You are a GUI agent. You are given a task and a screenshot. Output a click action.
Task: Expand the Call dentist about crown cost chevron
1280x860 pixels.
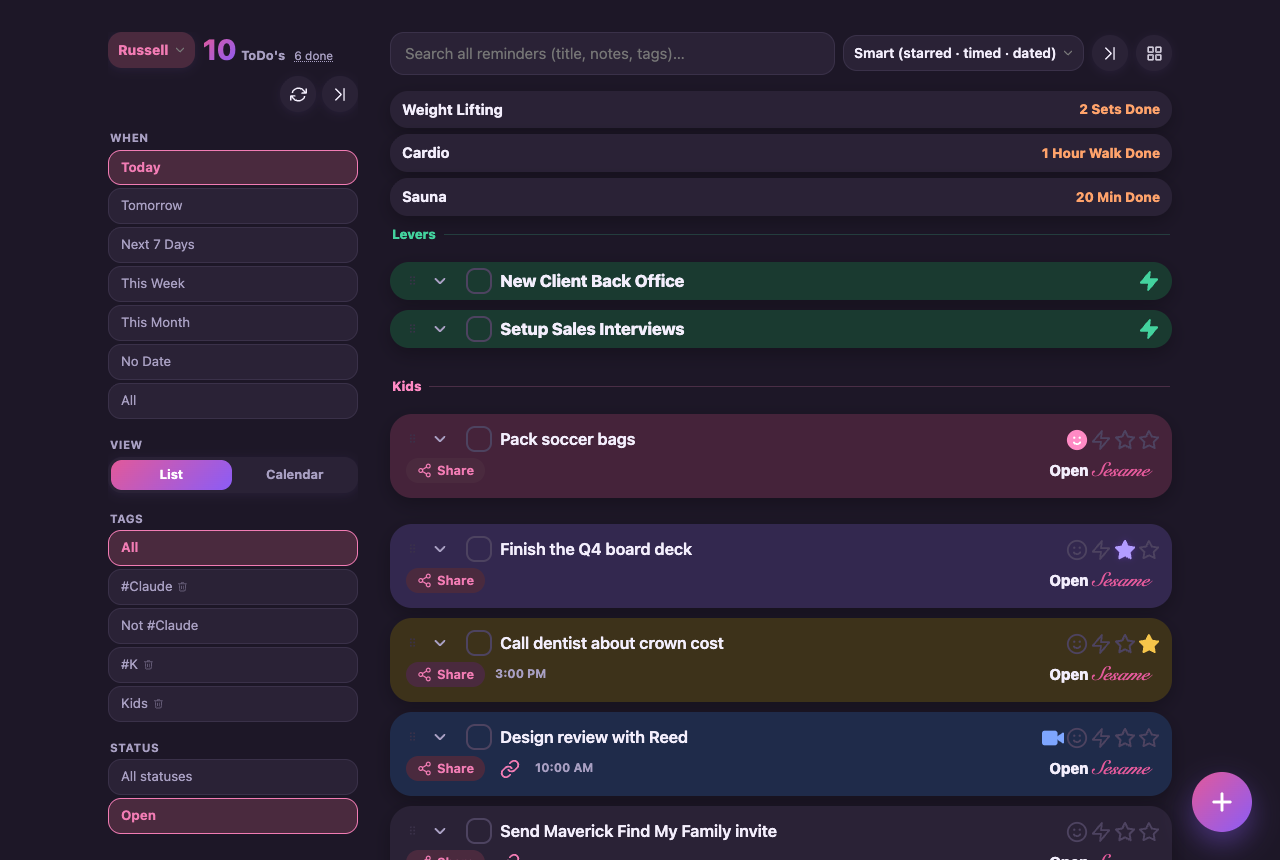coord(440,643)
